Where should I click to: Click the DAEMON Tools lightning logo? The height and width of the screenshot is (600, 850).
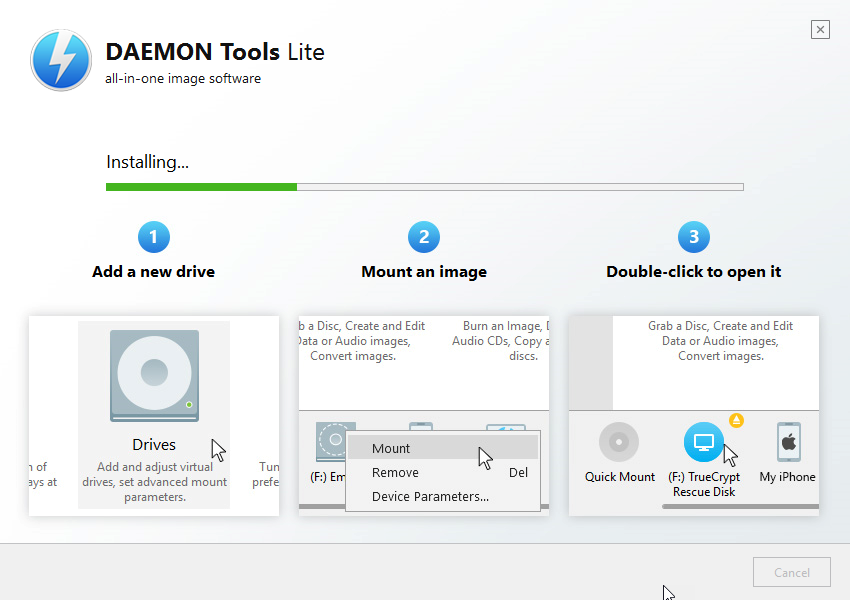click(x=61, y=60)
